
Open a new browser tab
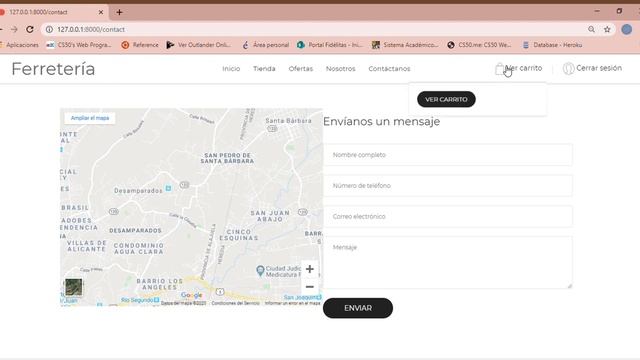119,12
